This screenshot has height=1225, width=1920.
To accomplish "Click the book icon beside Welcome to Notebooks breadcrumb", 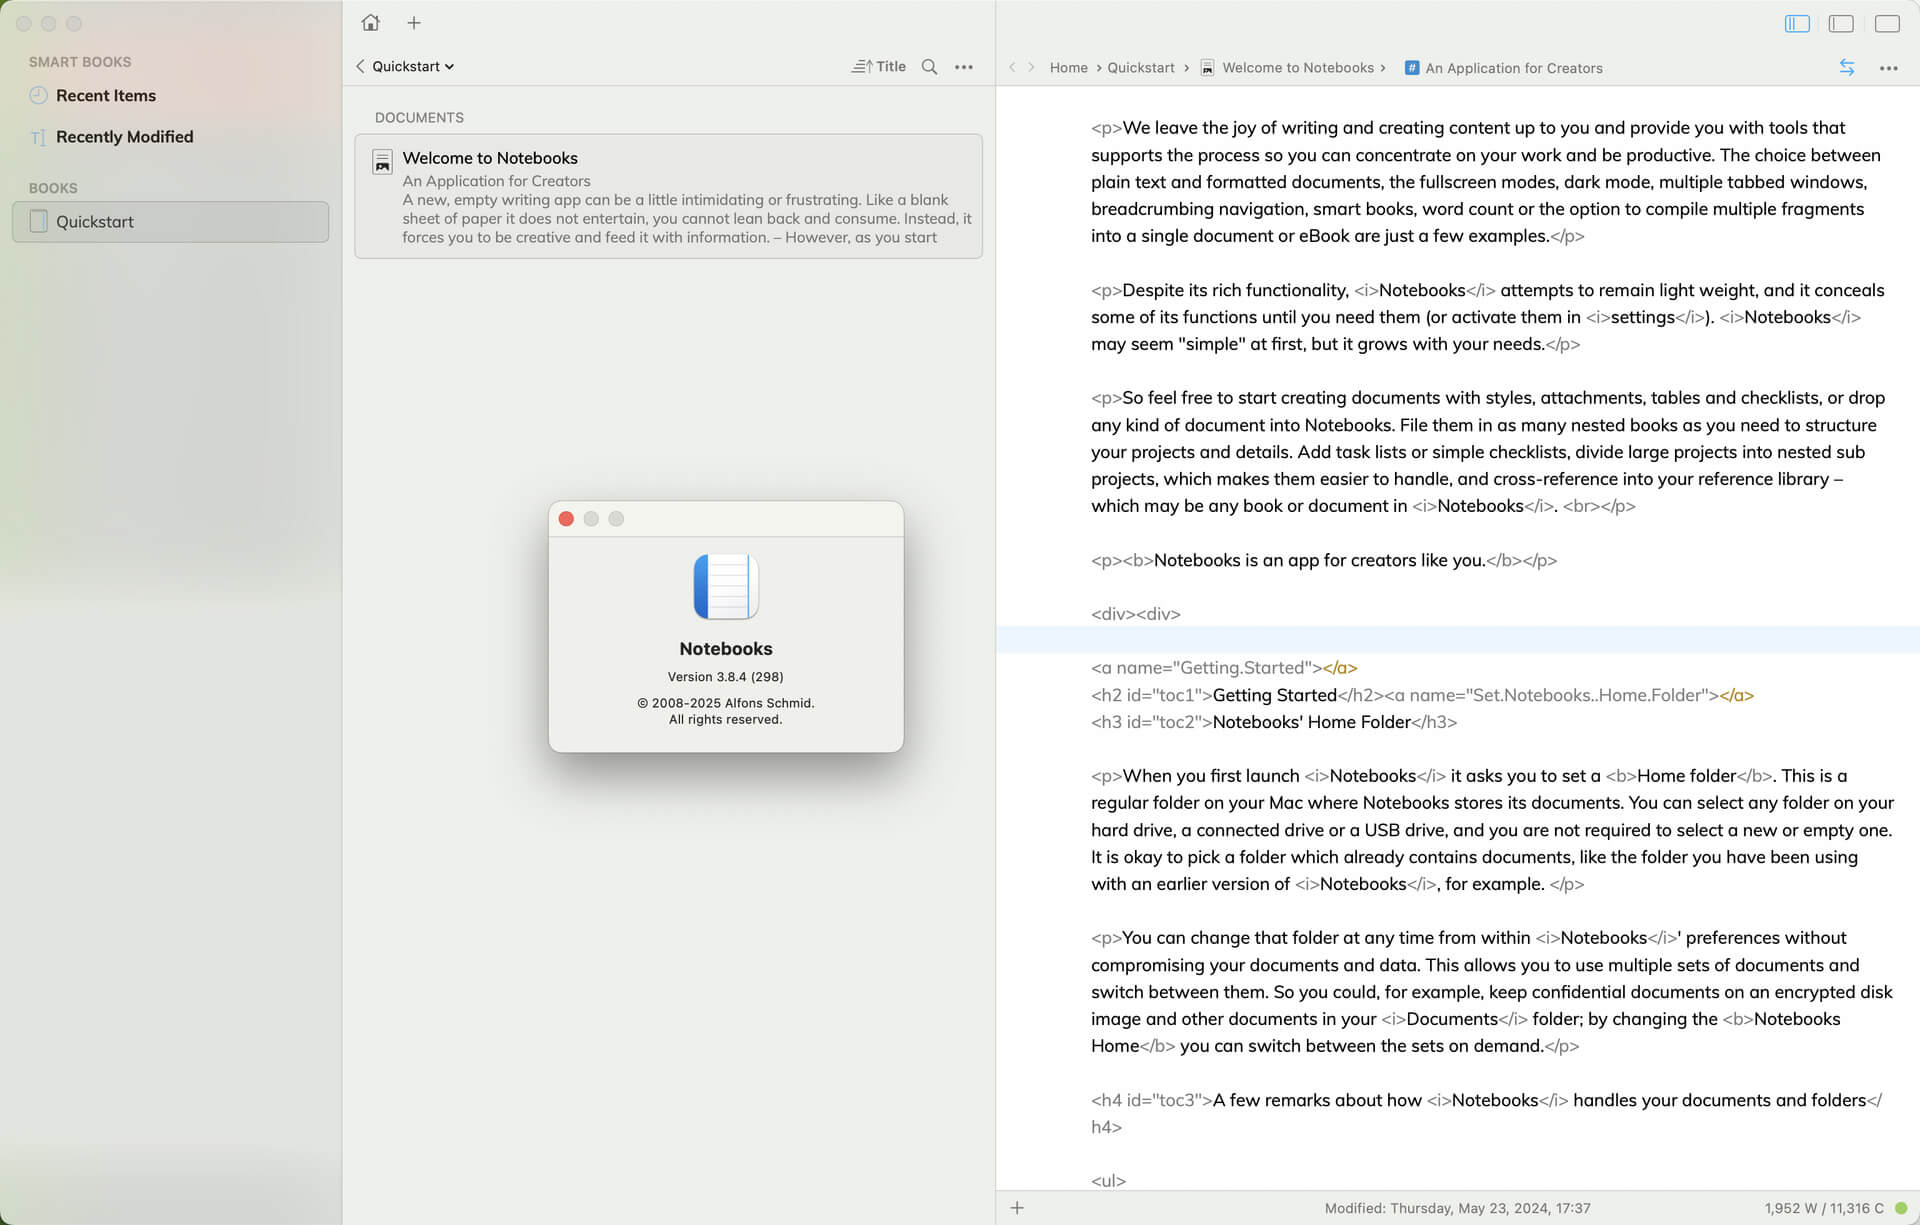I will [x=1209, y=68].
